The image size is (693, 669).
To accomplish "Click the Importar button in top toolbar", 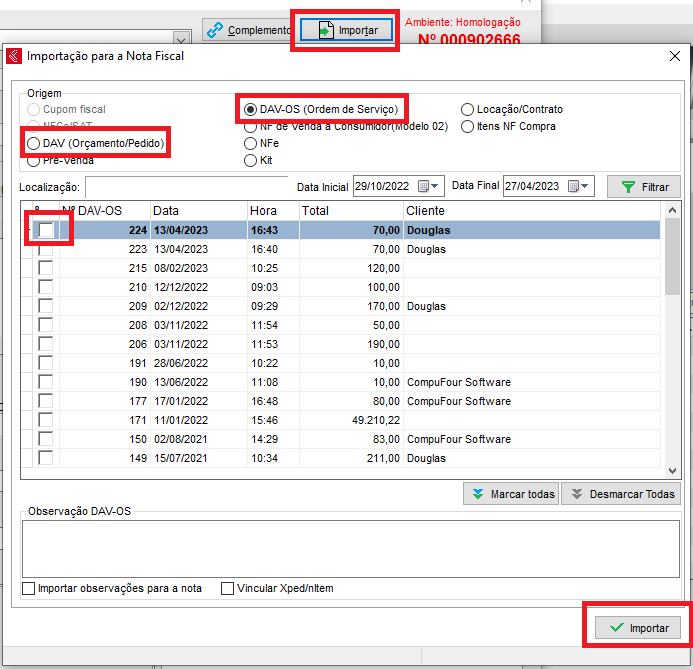I will click(347, 31).
